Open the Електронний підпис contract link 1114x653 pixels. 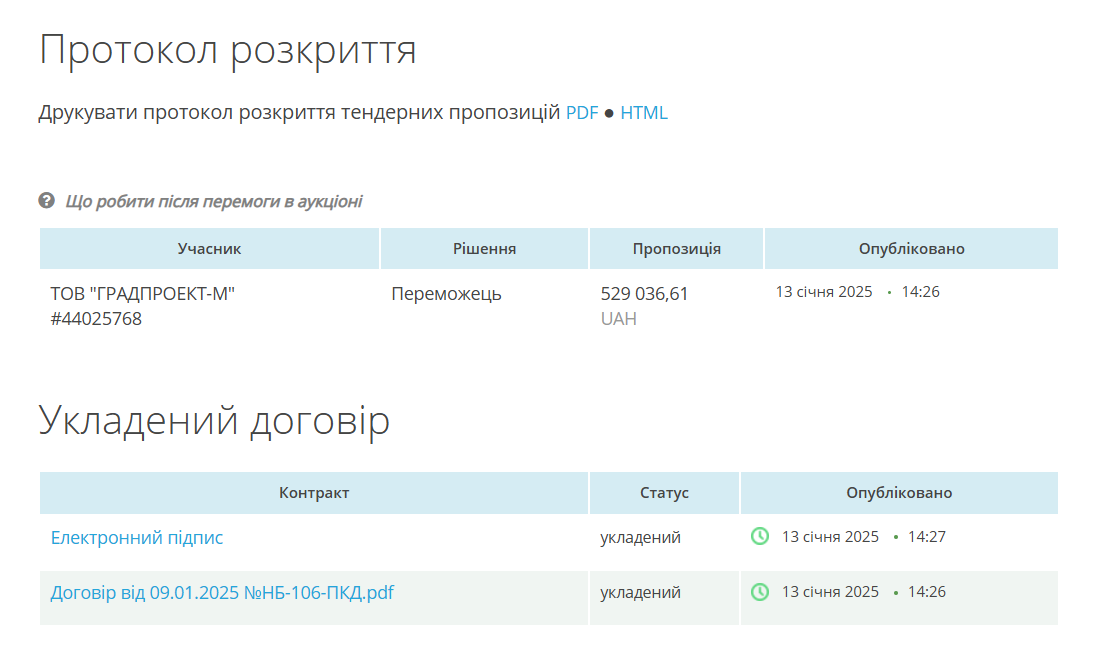(137, 538)
